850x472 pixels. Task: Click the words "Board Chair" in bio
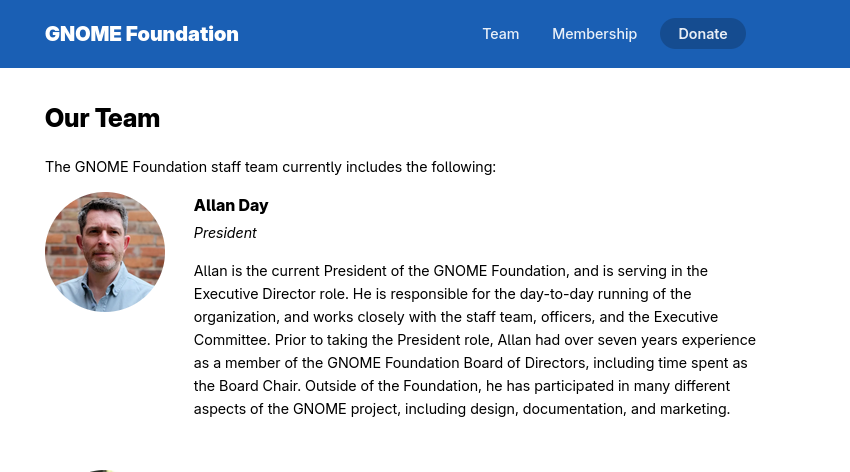(x=258, y=386)
